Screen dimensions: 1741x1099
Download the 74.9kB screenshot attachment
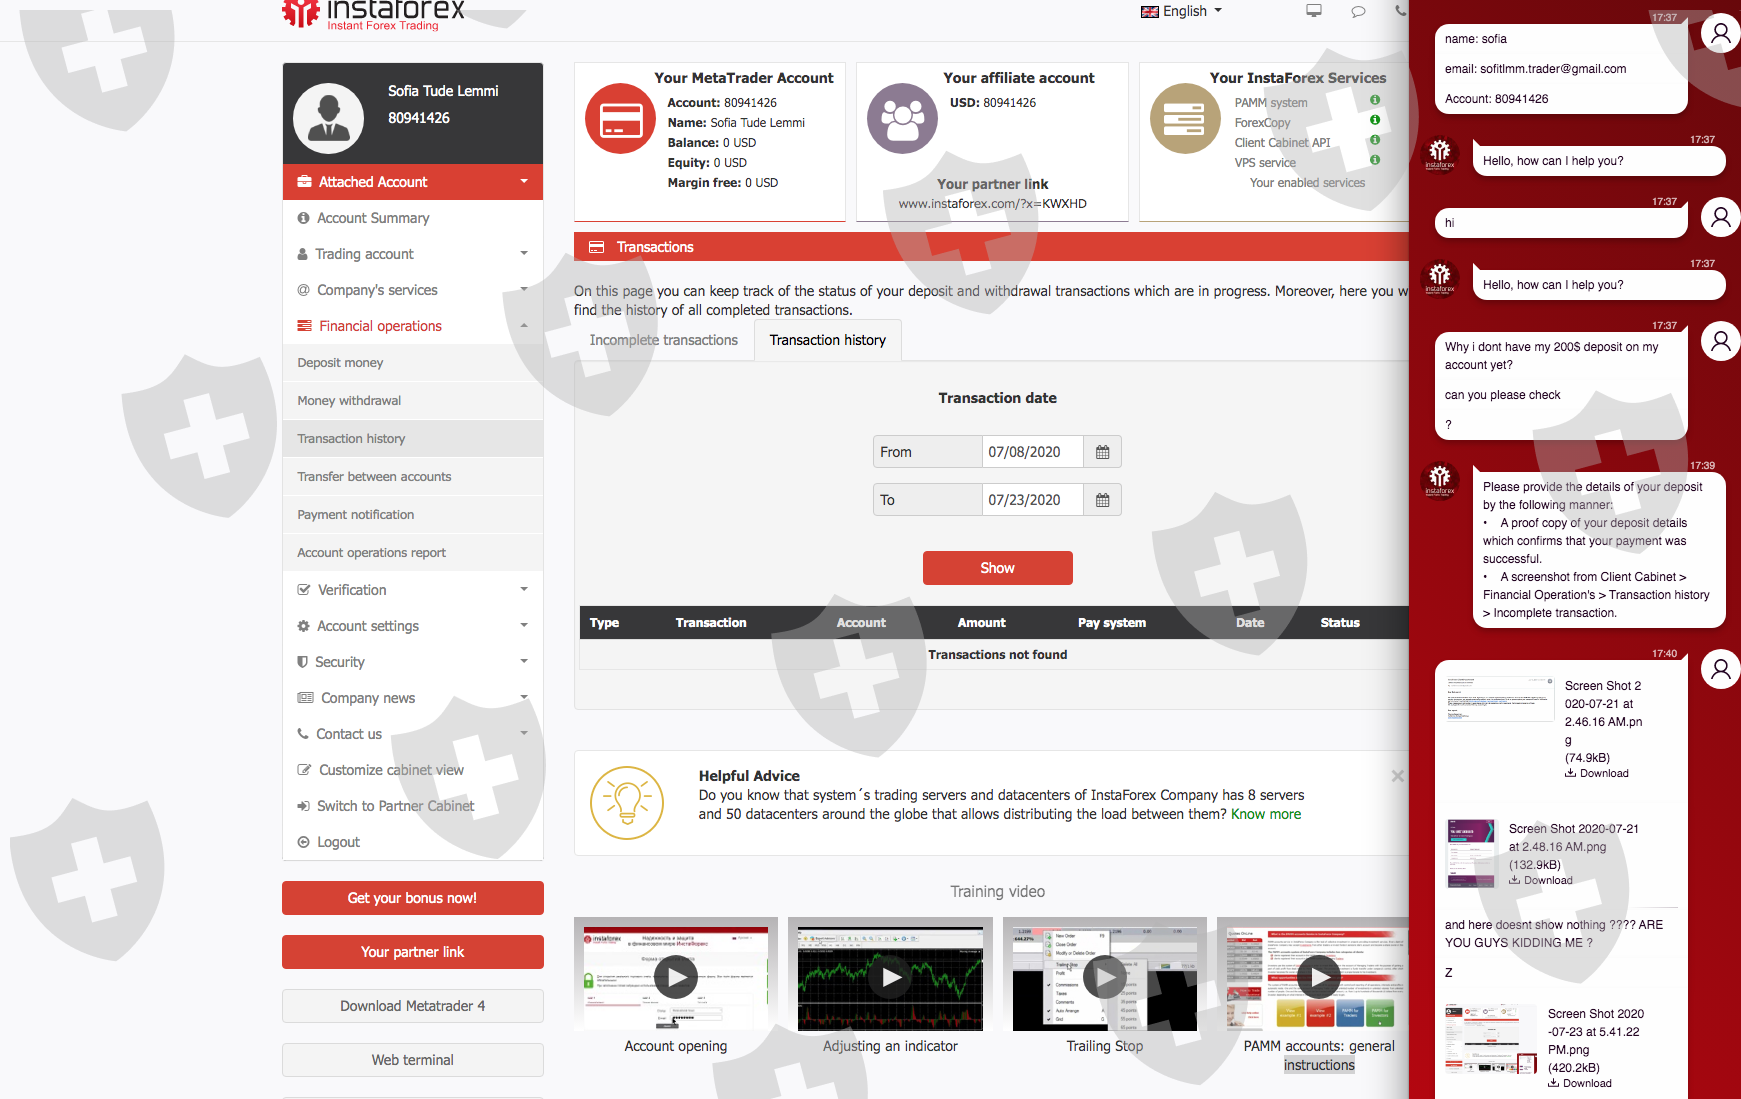(1597, 773)
